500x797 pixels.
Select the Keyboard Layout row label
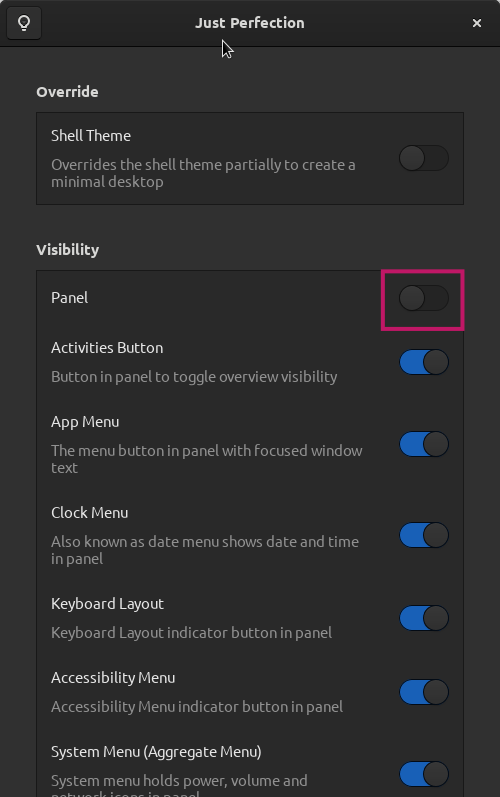coord(107,604)
